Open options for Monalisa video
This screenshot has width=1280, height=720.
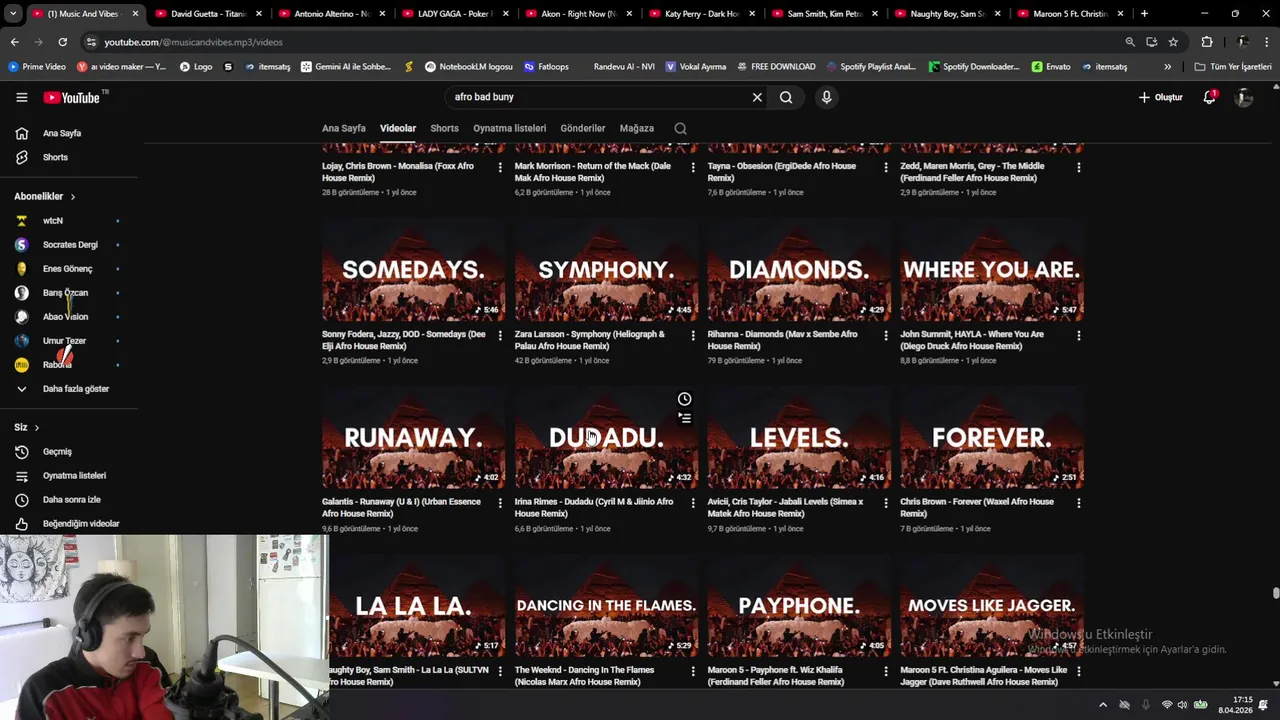(x=500, y=167)
